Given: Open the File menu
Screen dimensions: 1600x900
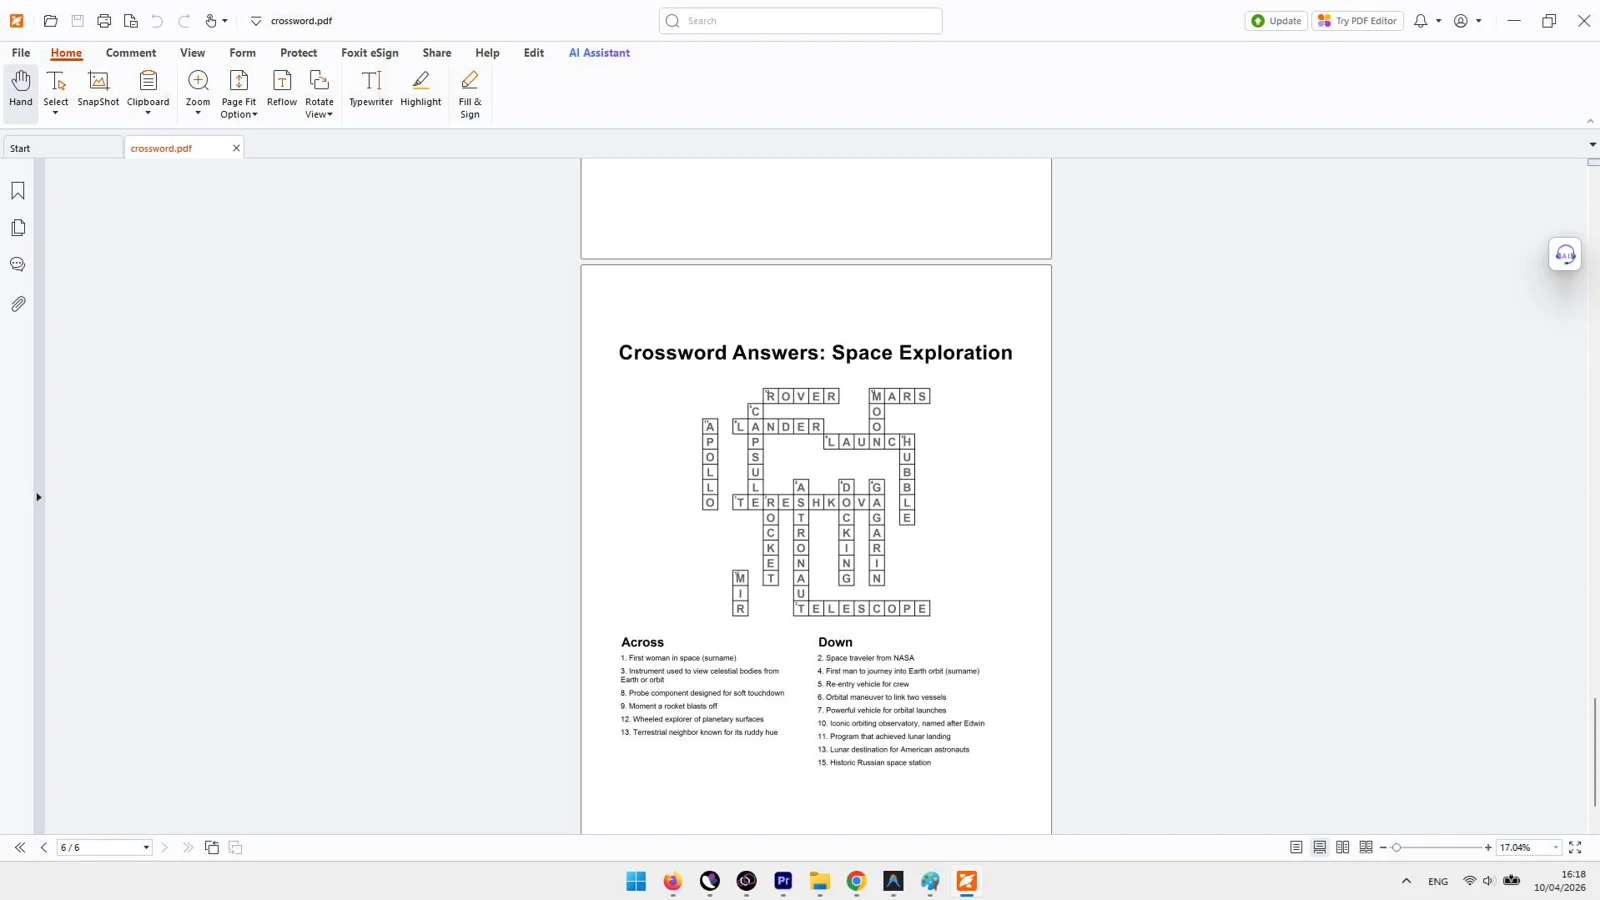Looking at the screenshot, I should pos(21,53).
